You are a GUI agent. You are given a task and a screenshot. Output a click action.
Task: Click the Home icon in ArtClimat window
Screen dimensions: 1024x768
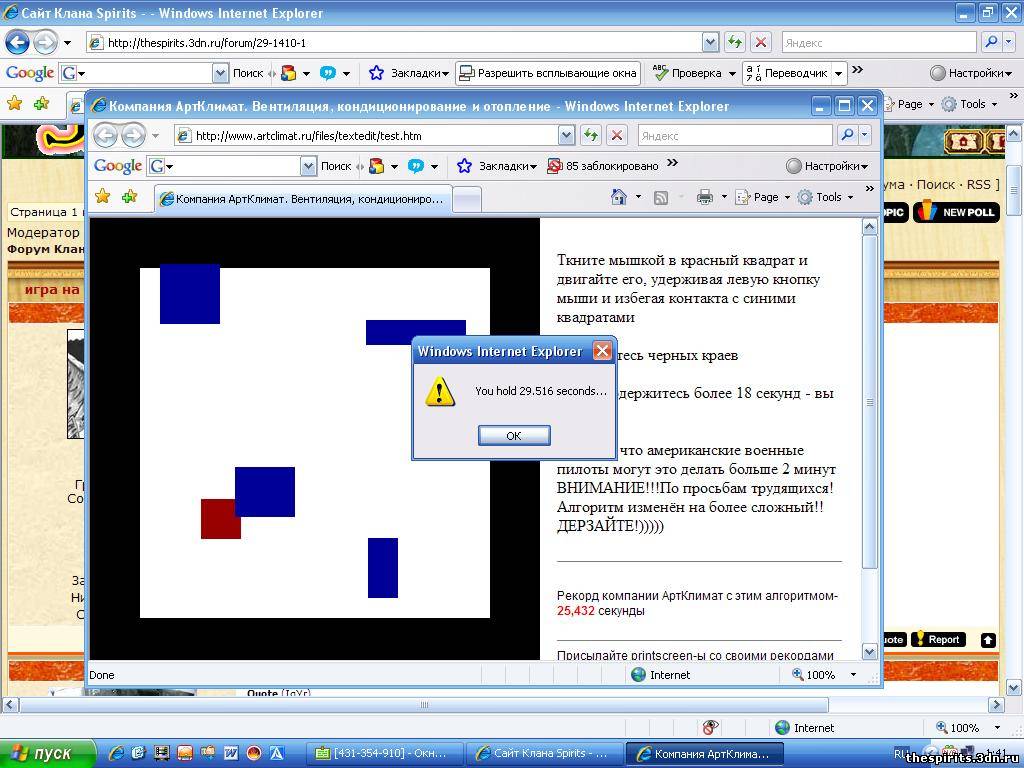coord(618,197)
